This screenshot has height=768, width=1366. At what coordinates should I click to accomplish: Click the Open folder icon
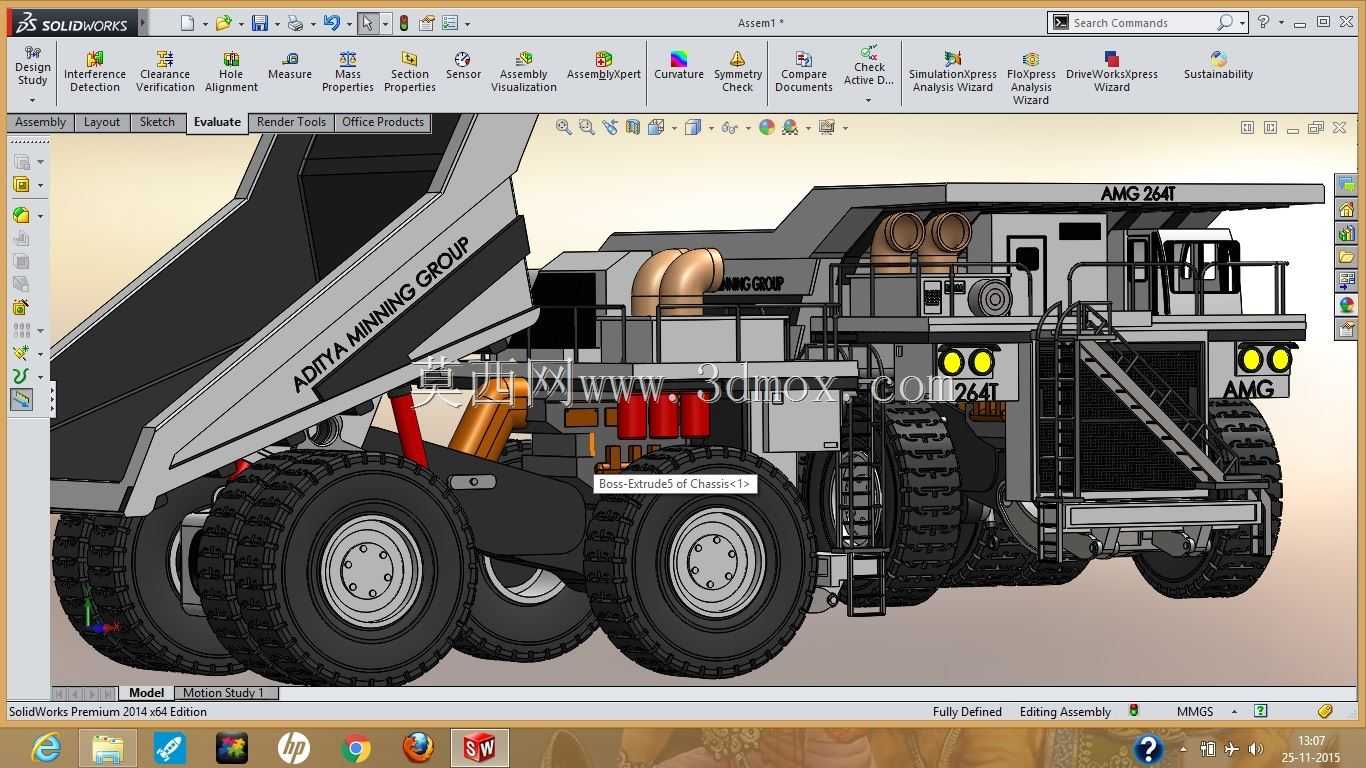point(224,23)
